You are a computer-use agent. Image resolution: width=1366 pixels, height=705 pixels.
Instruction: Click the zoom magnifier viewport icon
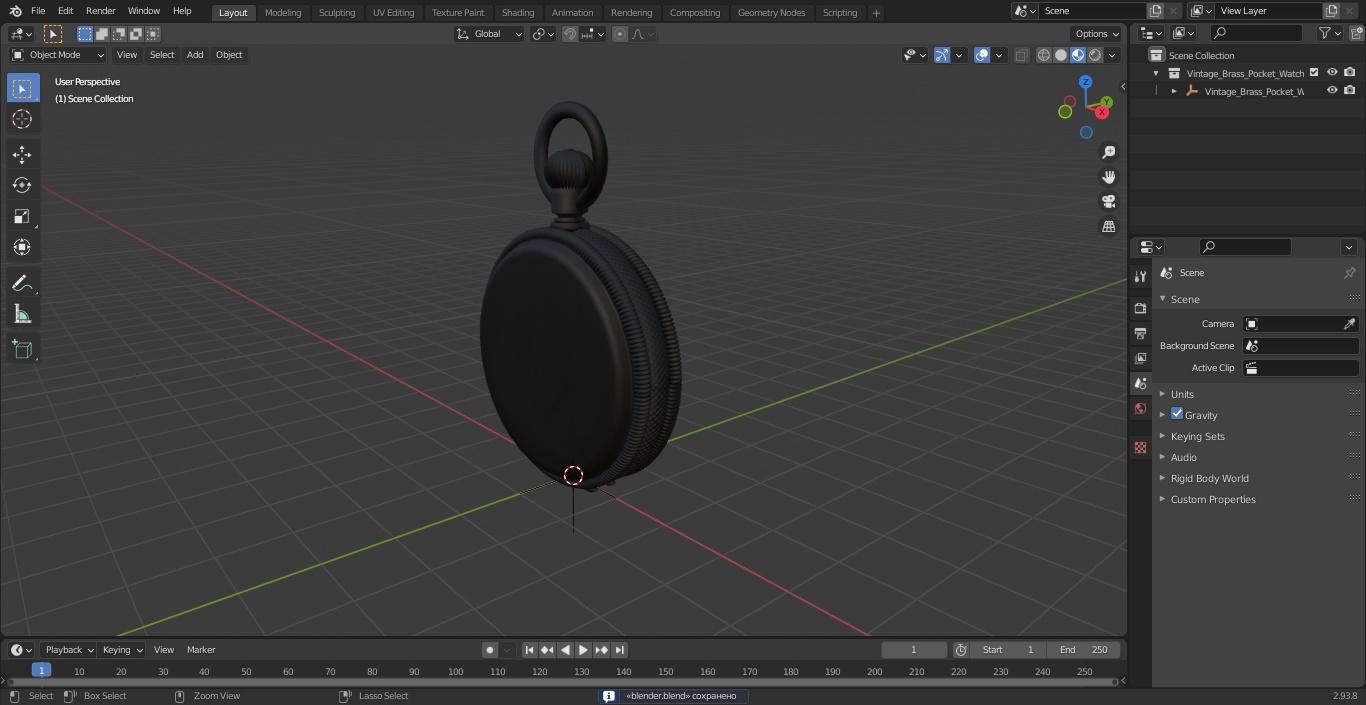click(1108, 152)
